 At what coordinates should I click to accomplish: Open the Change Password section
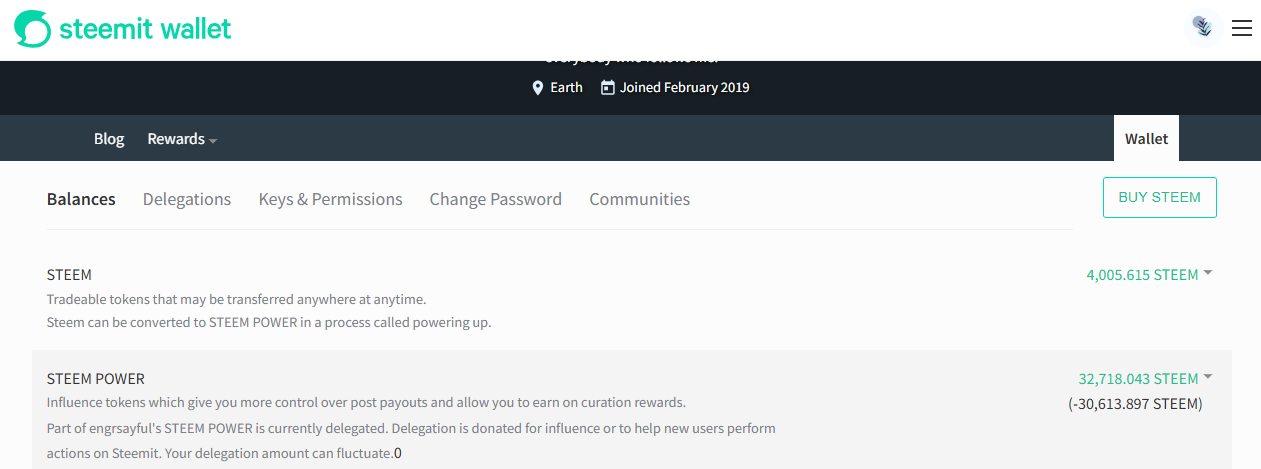point(496,199)
